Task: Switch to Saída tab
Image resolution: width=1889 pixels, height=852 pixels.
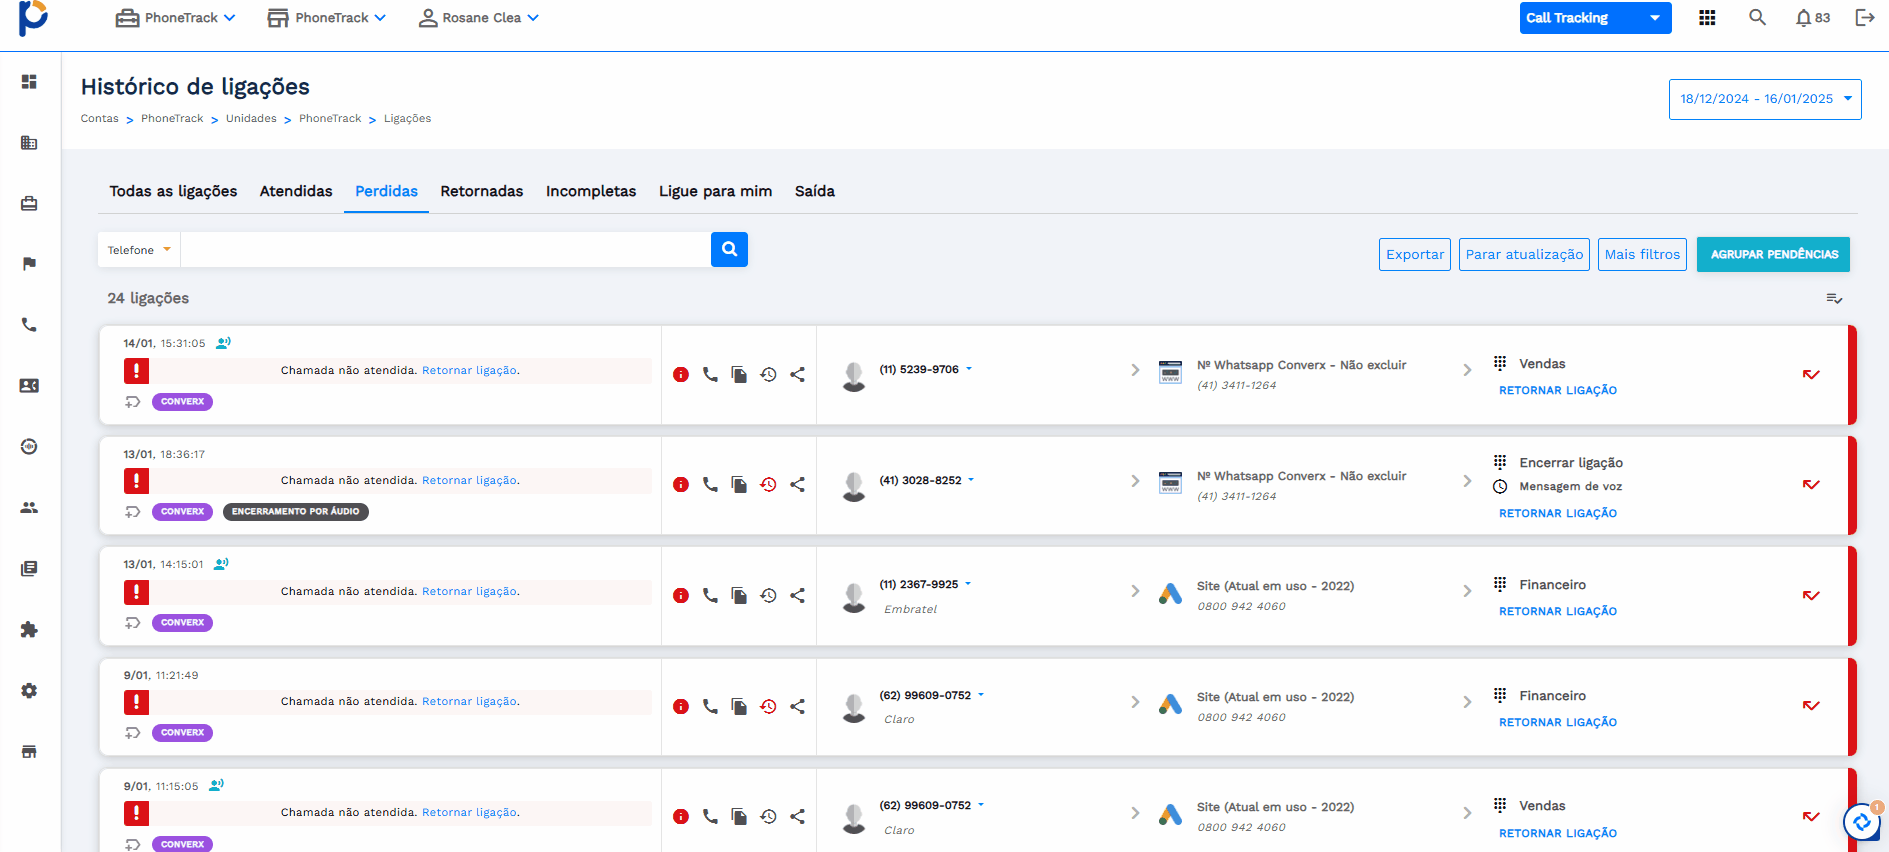Action: click(815, 191)
